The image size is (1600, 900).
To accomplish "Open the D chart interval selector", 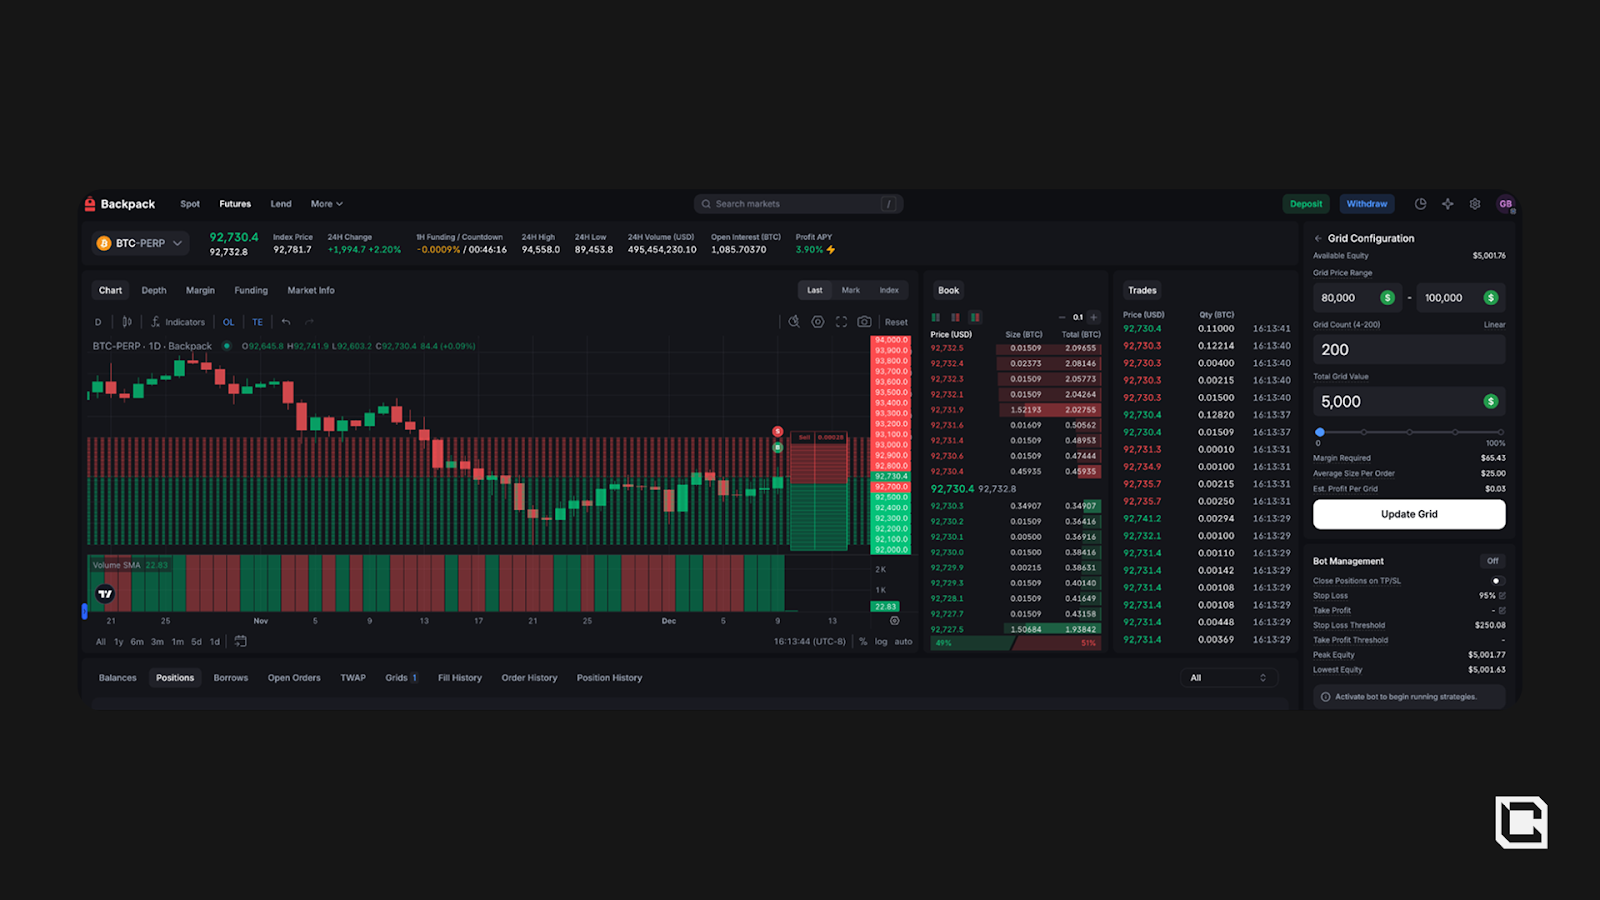I will (98, 322).
